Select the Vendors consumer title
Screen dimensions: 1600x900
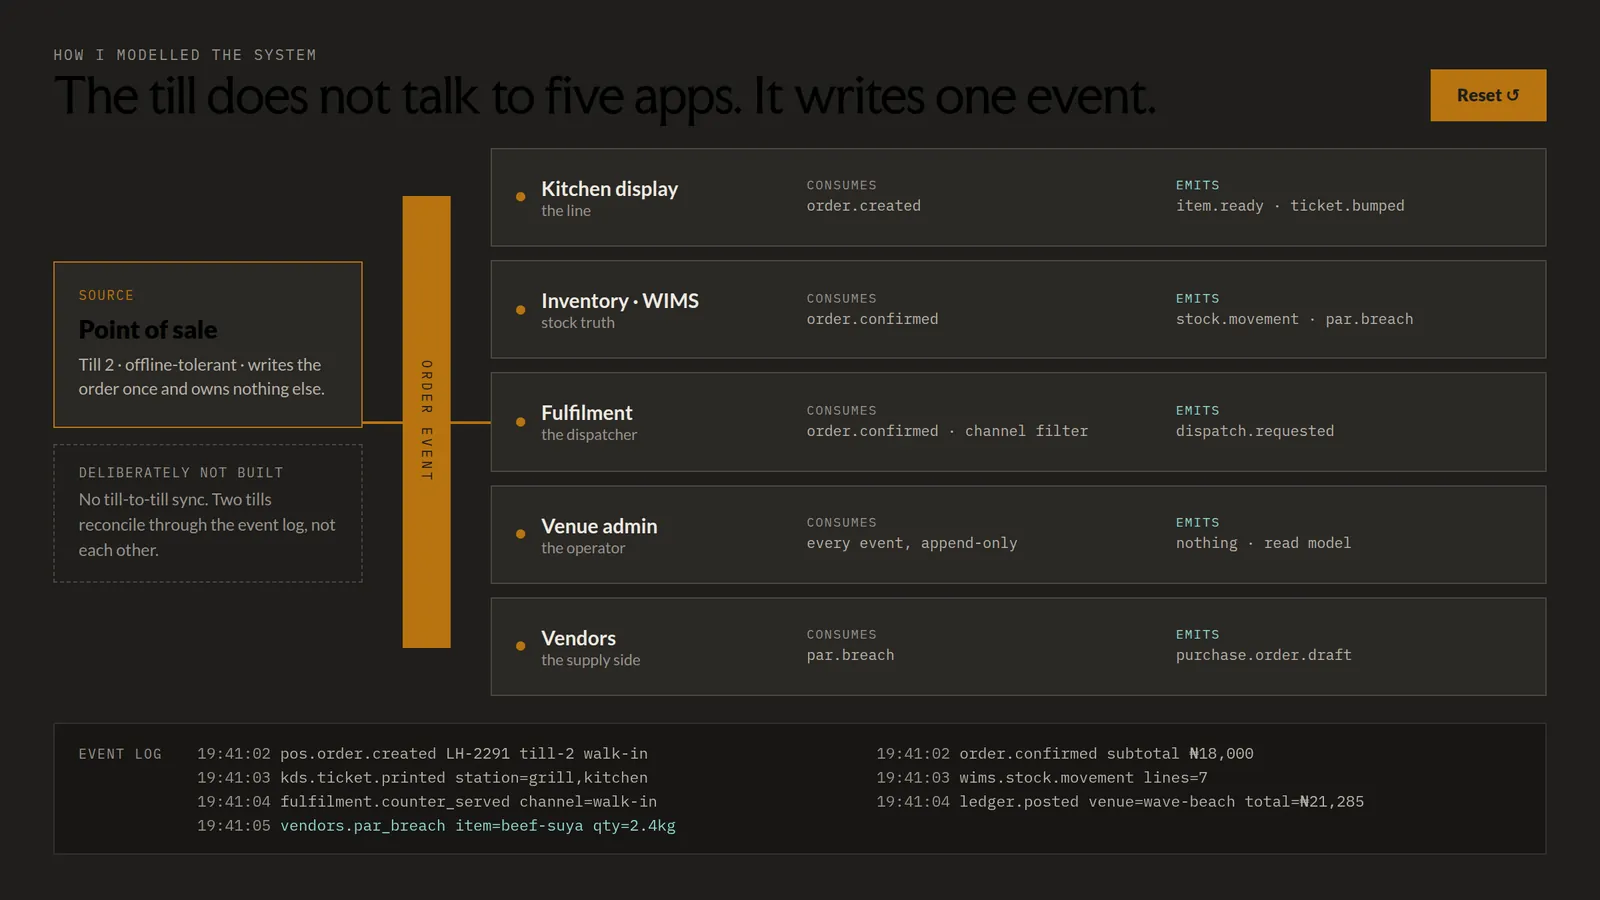[578, 638]
